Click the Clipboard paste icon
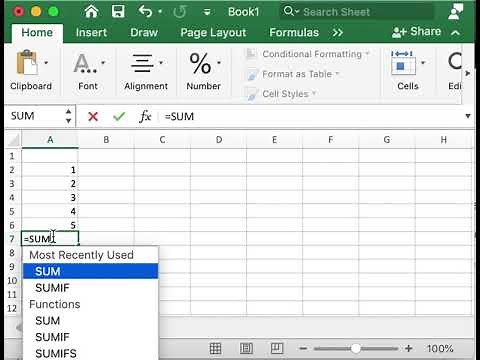Image resolution: width=480 pixels, height=360 pixels. point(27,62)
